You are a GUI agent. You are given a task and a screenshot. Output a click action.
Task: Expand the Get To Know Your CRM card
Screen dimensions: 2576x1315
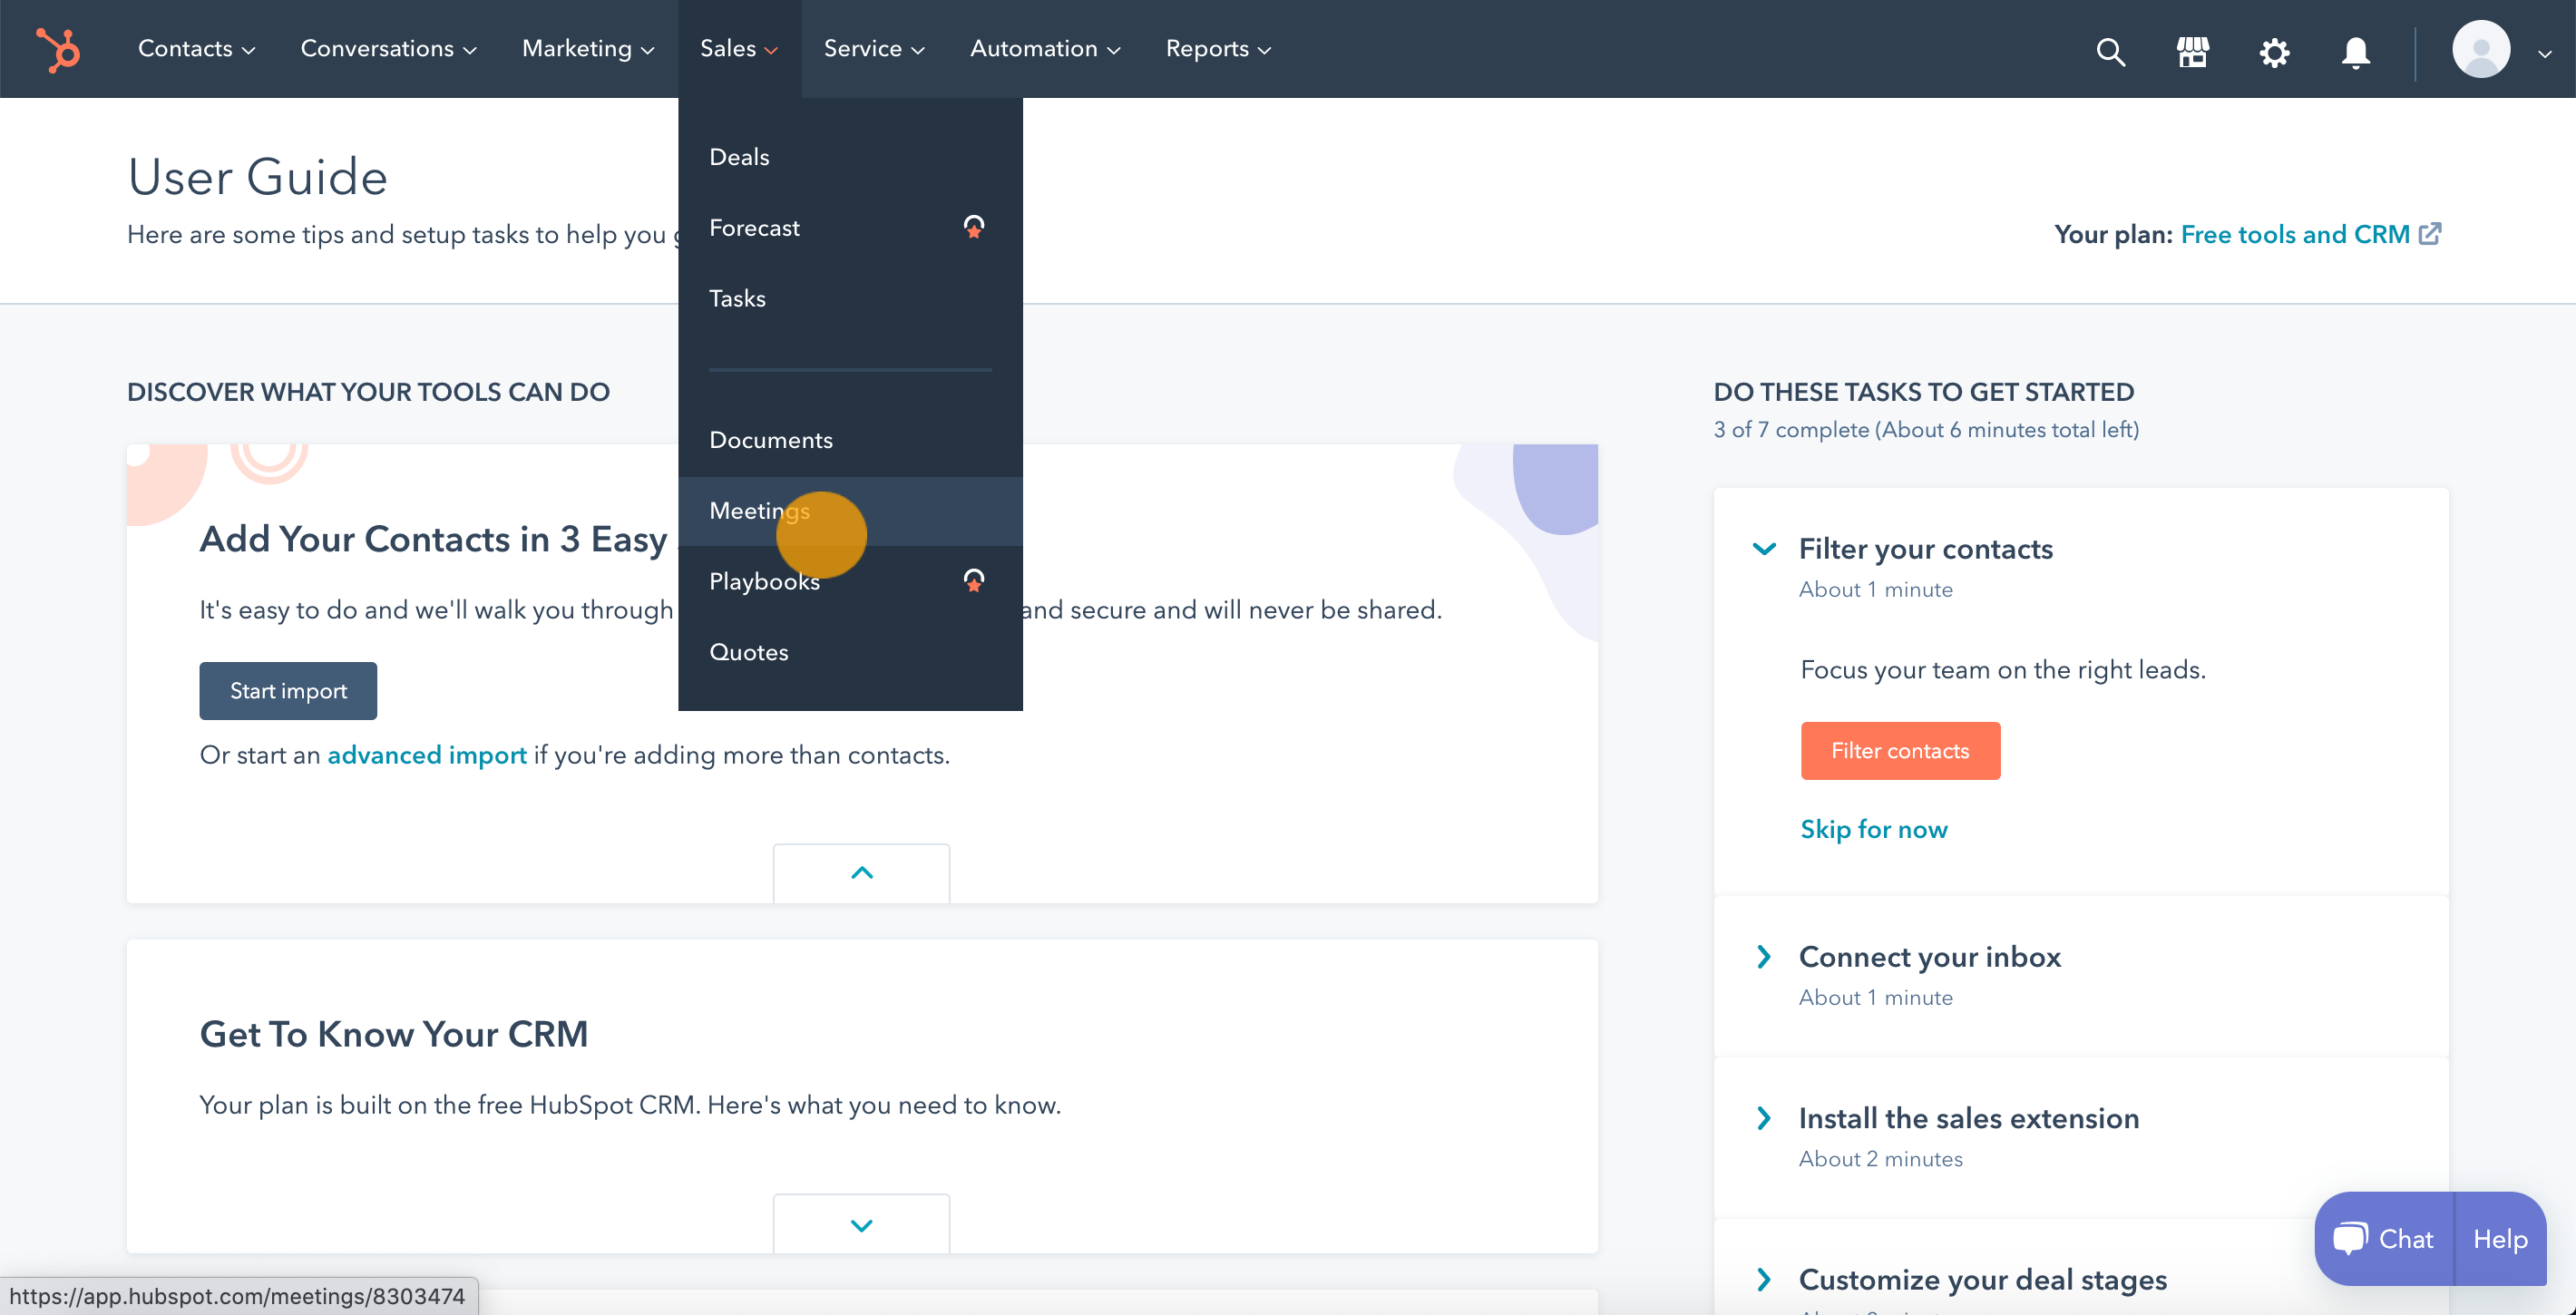(861, 1224)
